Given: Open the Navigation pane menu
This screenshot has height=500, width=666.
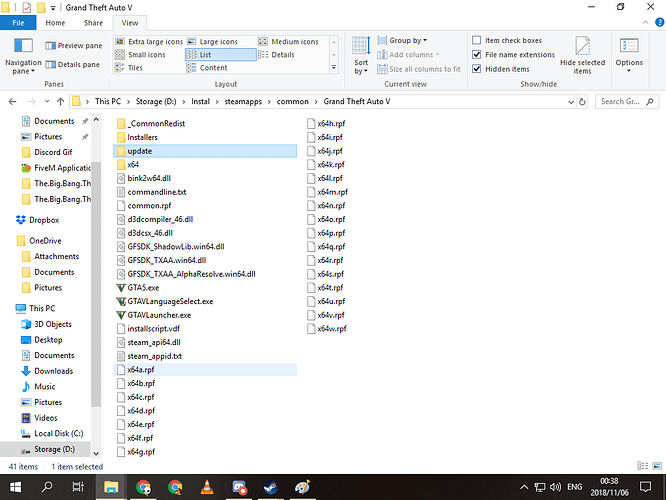Looking at the screenshot, I should 23,56.
